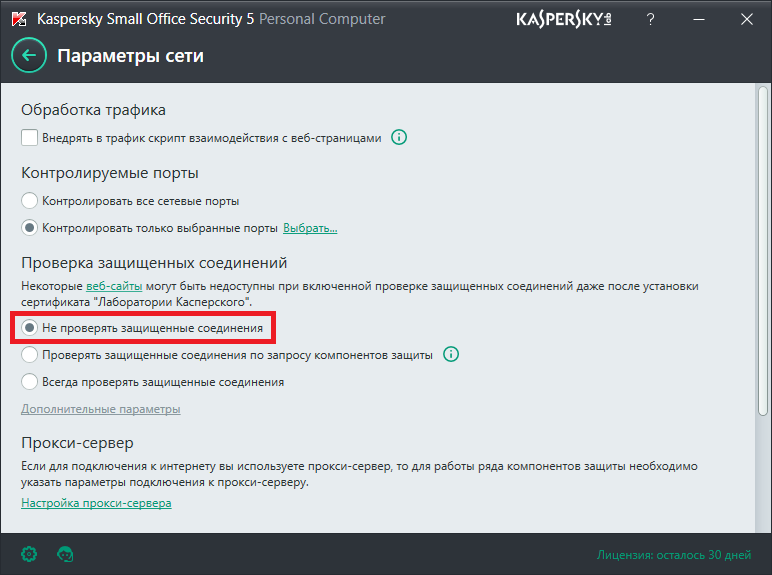The height and width of the screenshot is (575, 772).
Task: Select 'Контролировать все сетевые порты' radio button
Action: (30, 201)
